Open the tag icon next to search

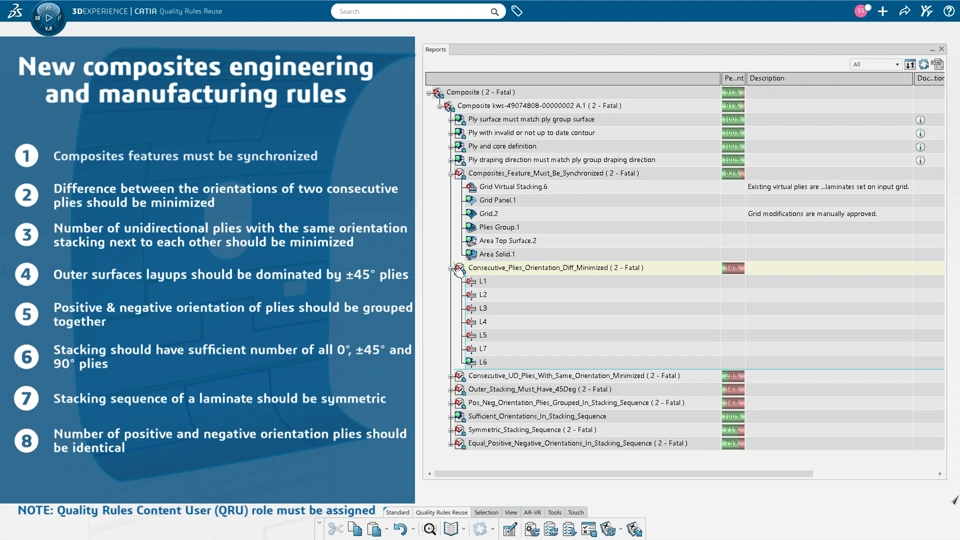(517, 11)
